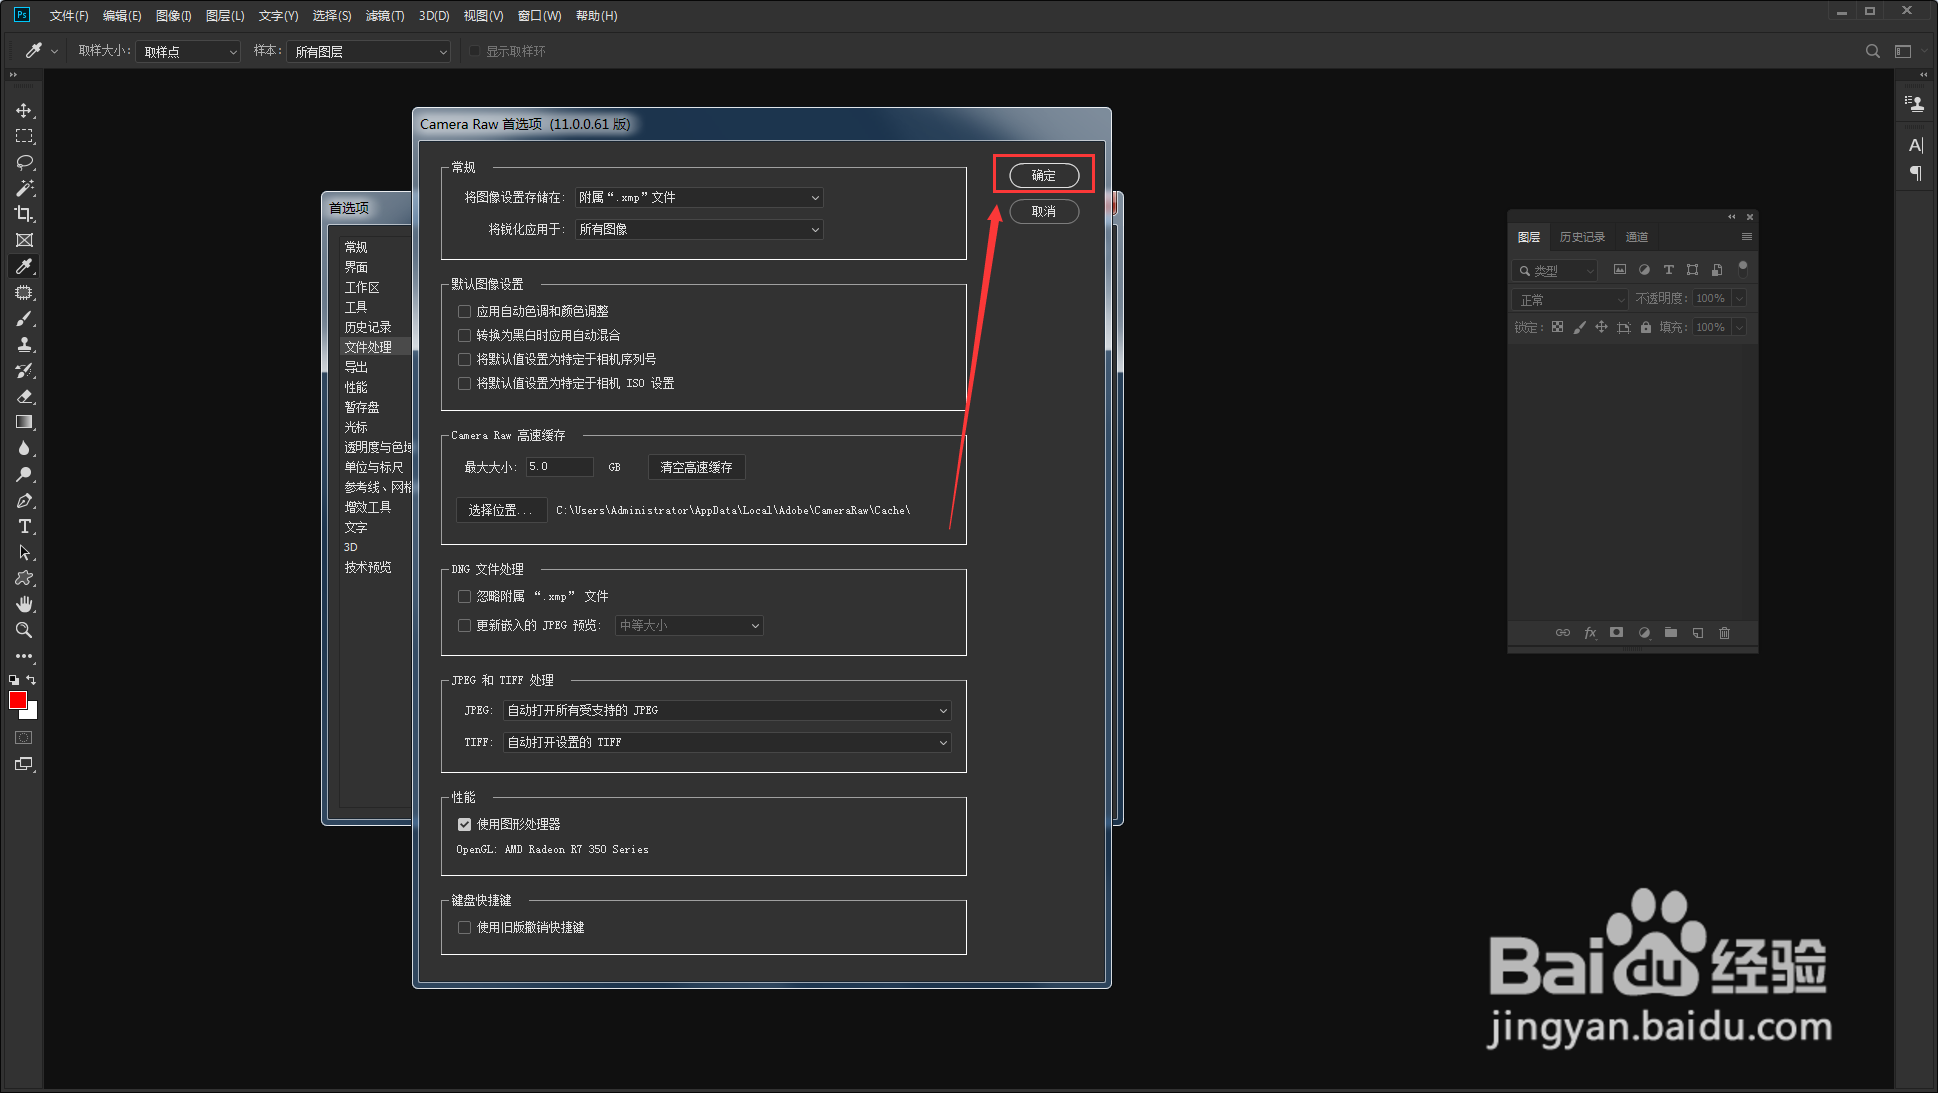The width and height of the screenshot is (1938, 1093).
Task: Open the 滤镜(T) menu
Action: click(x=385, y=16)
